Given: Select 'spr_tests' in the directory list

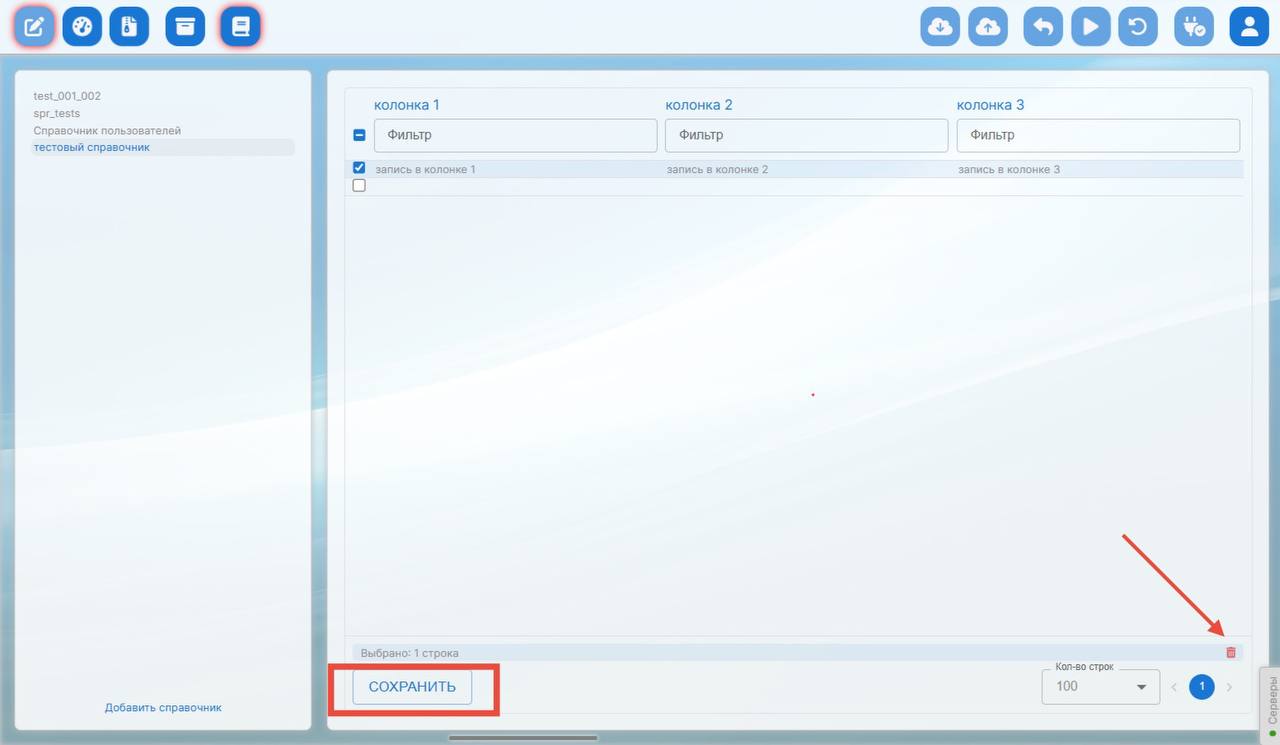Looking at the screenshot, I should (x=57, y=114).
